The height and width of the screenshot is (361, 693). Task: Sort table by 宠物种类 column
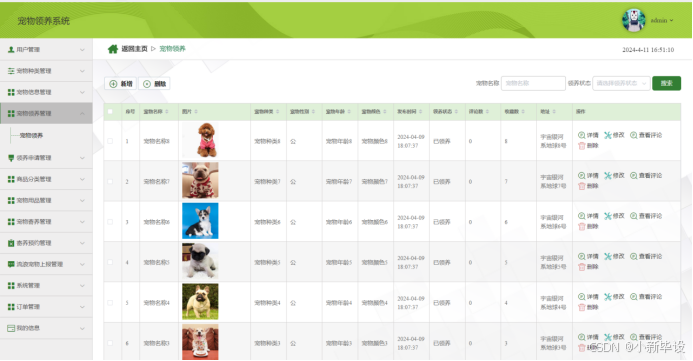(x=278, y=112)
